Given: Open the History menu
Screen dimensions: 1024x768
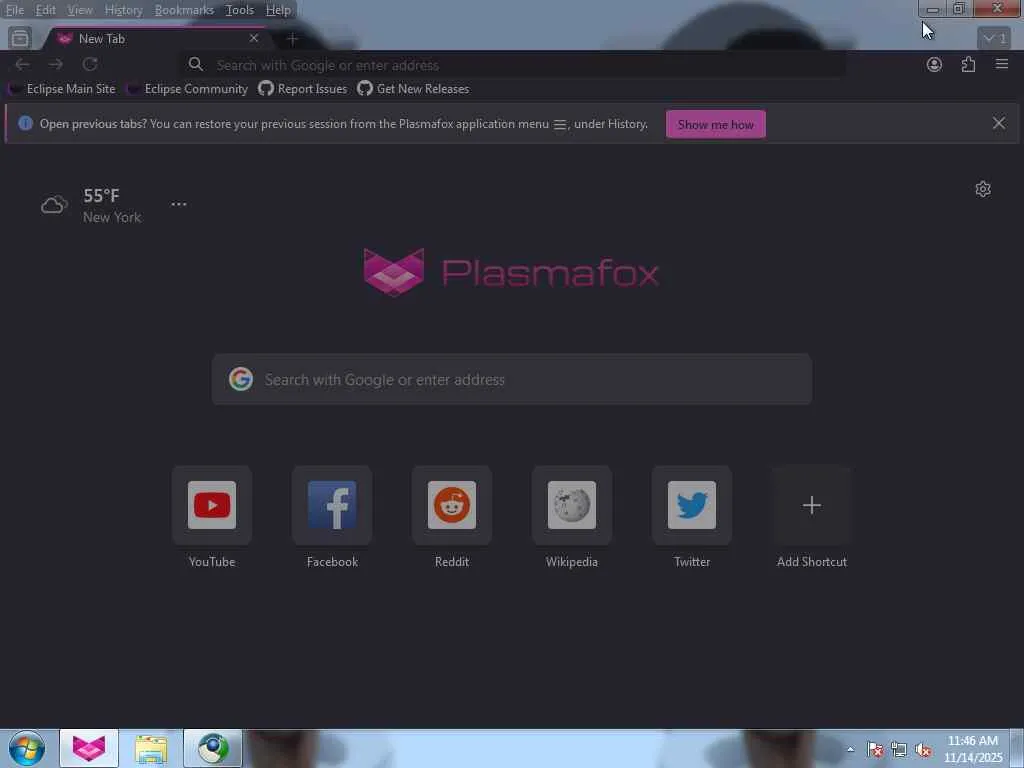Looking at the screenshot, I should tap(123, 10).
